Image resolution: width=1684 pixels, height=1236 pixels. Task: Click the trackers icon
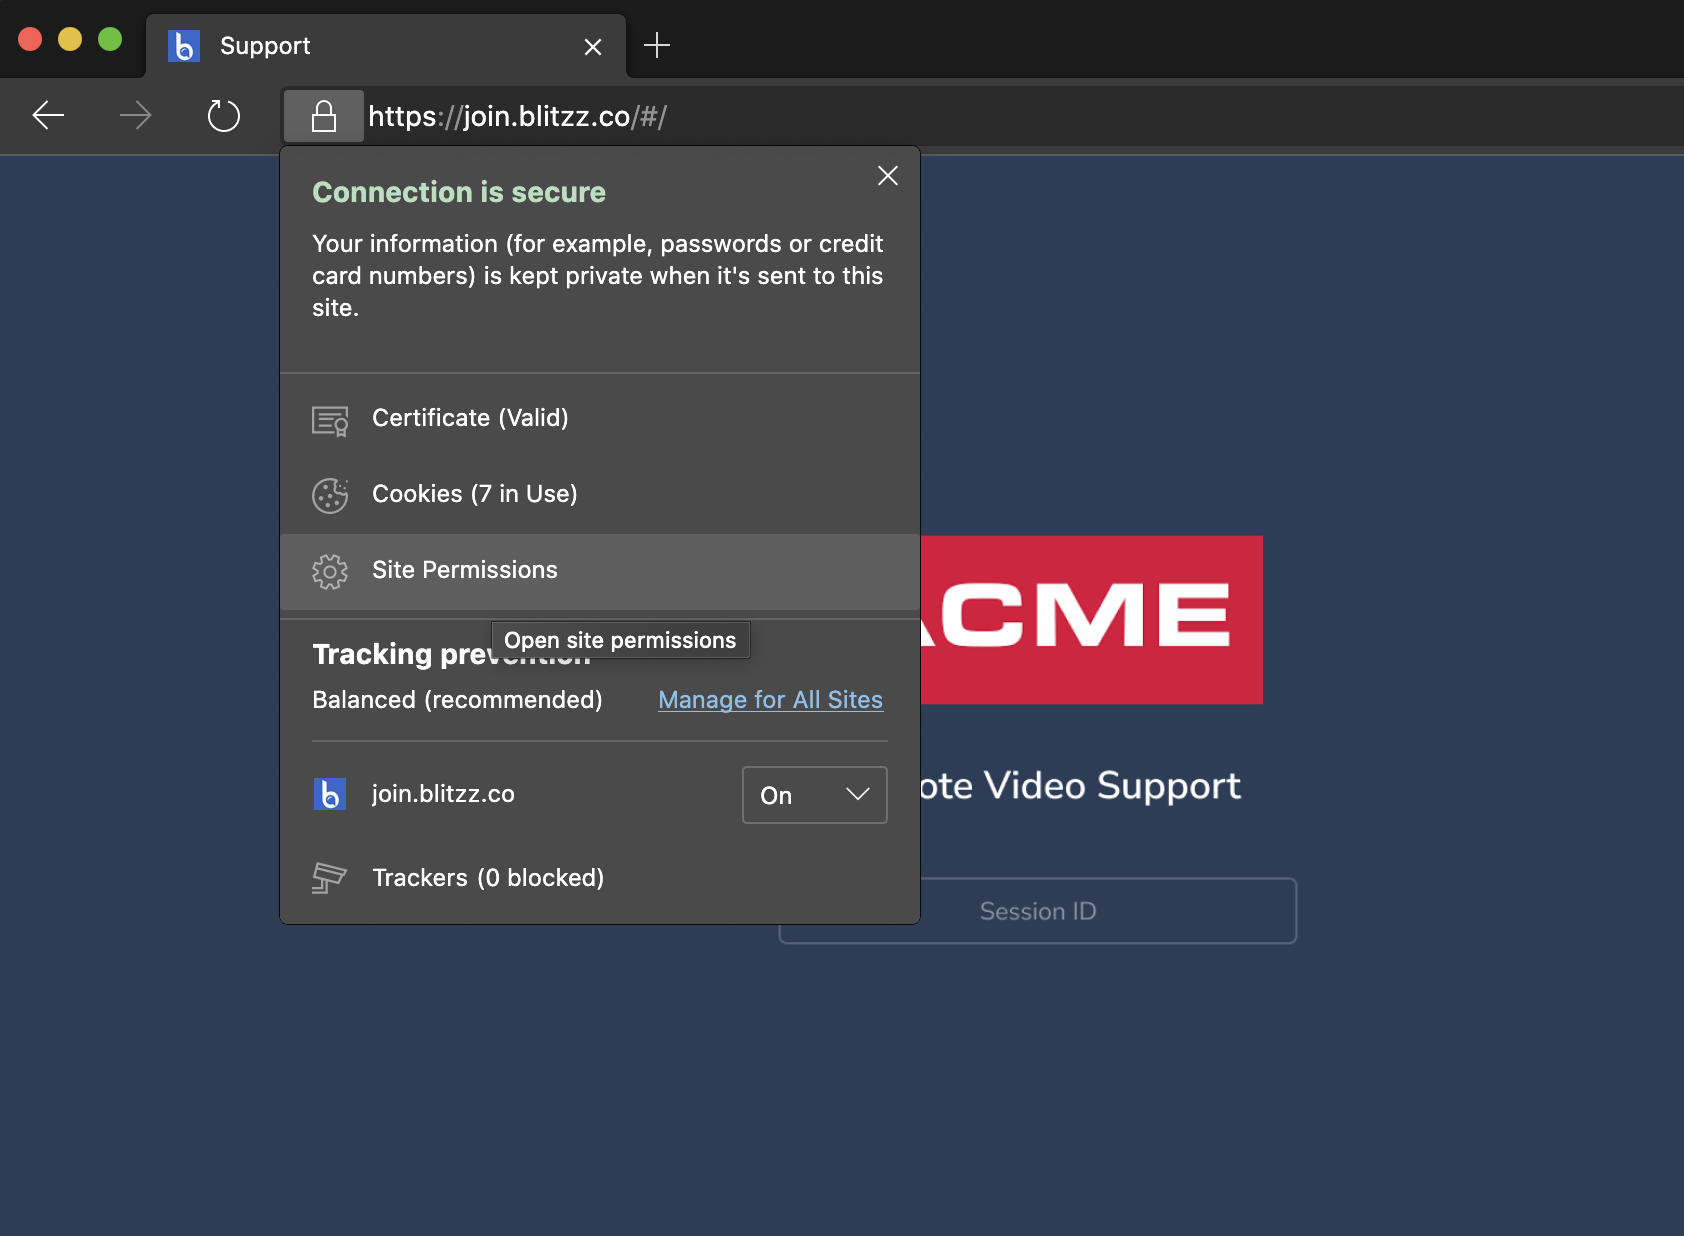click(329, 878)
